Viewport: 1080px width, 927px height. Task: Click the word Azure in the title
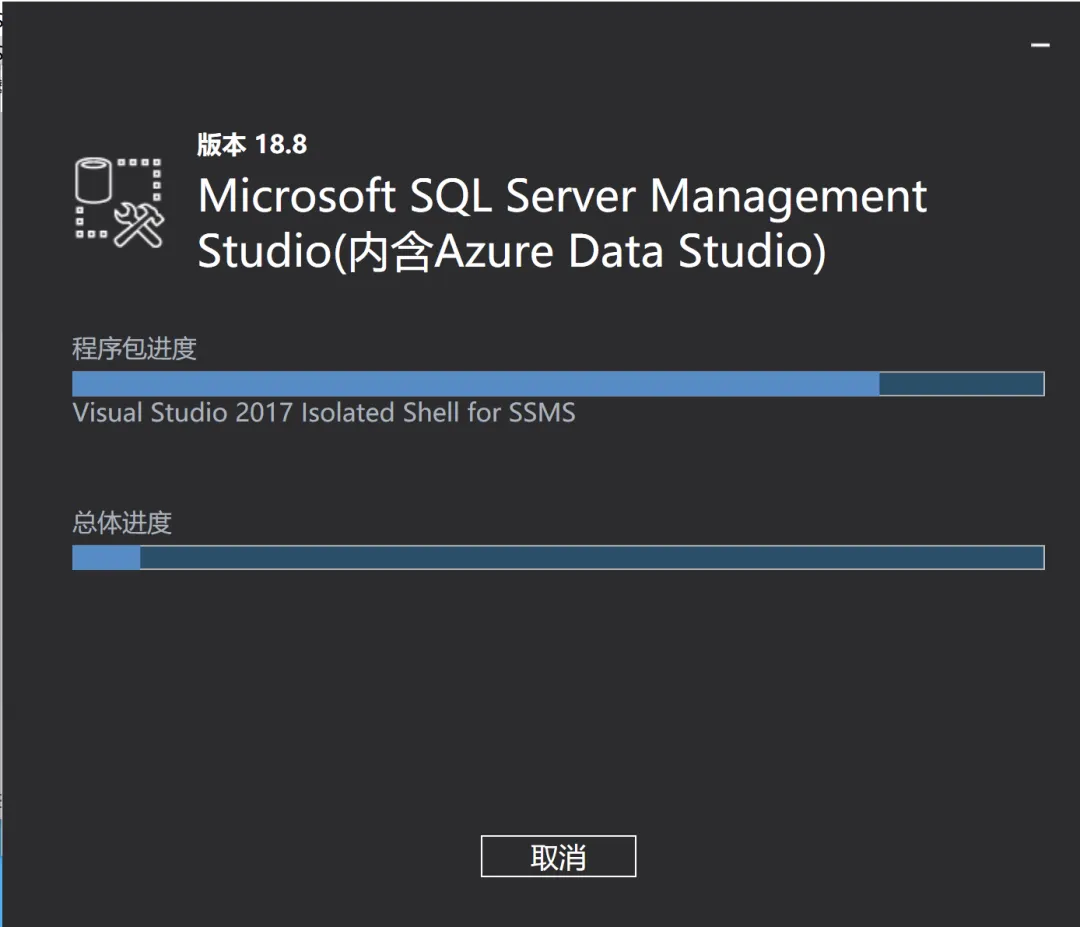[x=495, y=251]
